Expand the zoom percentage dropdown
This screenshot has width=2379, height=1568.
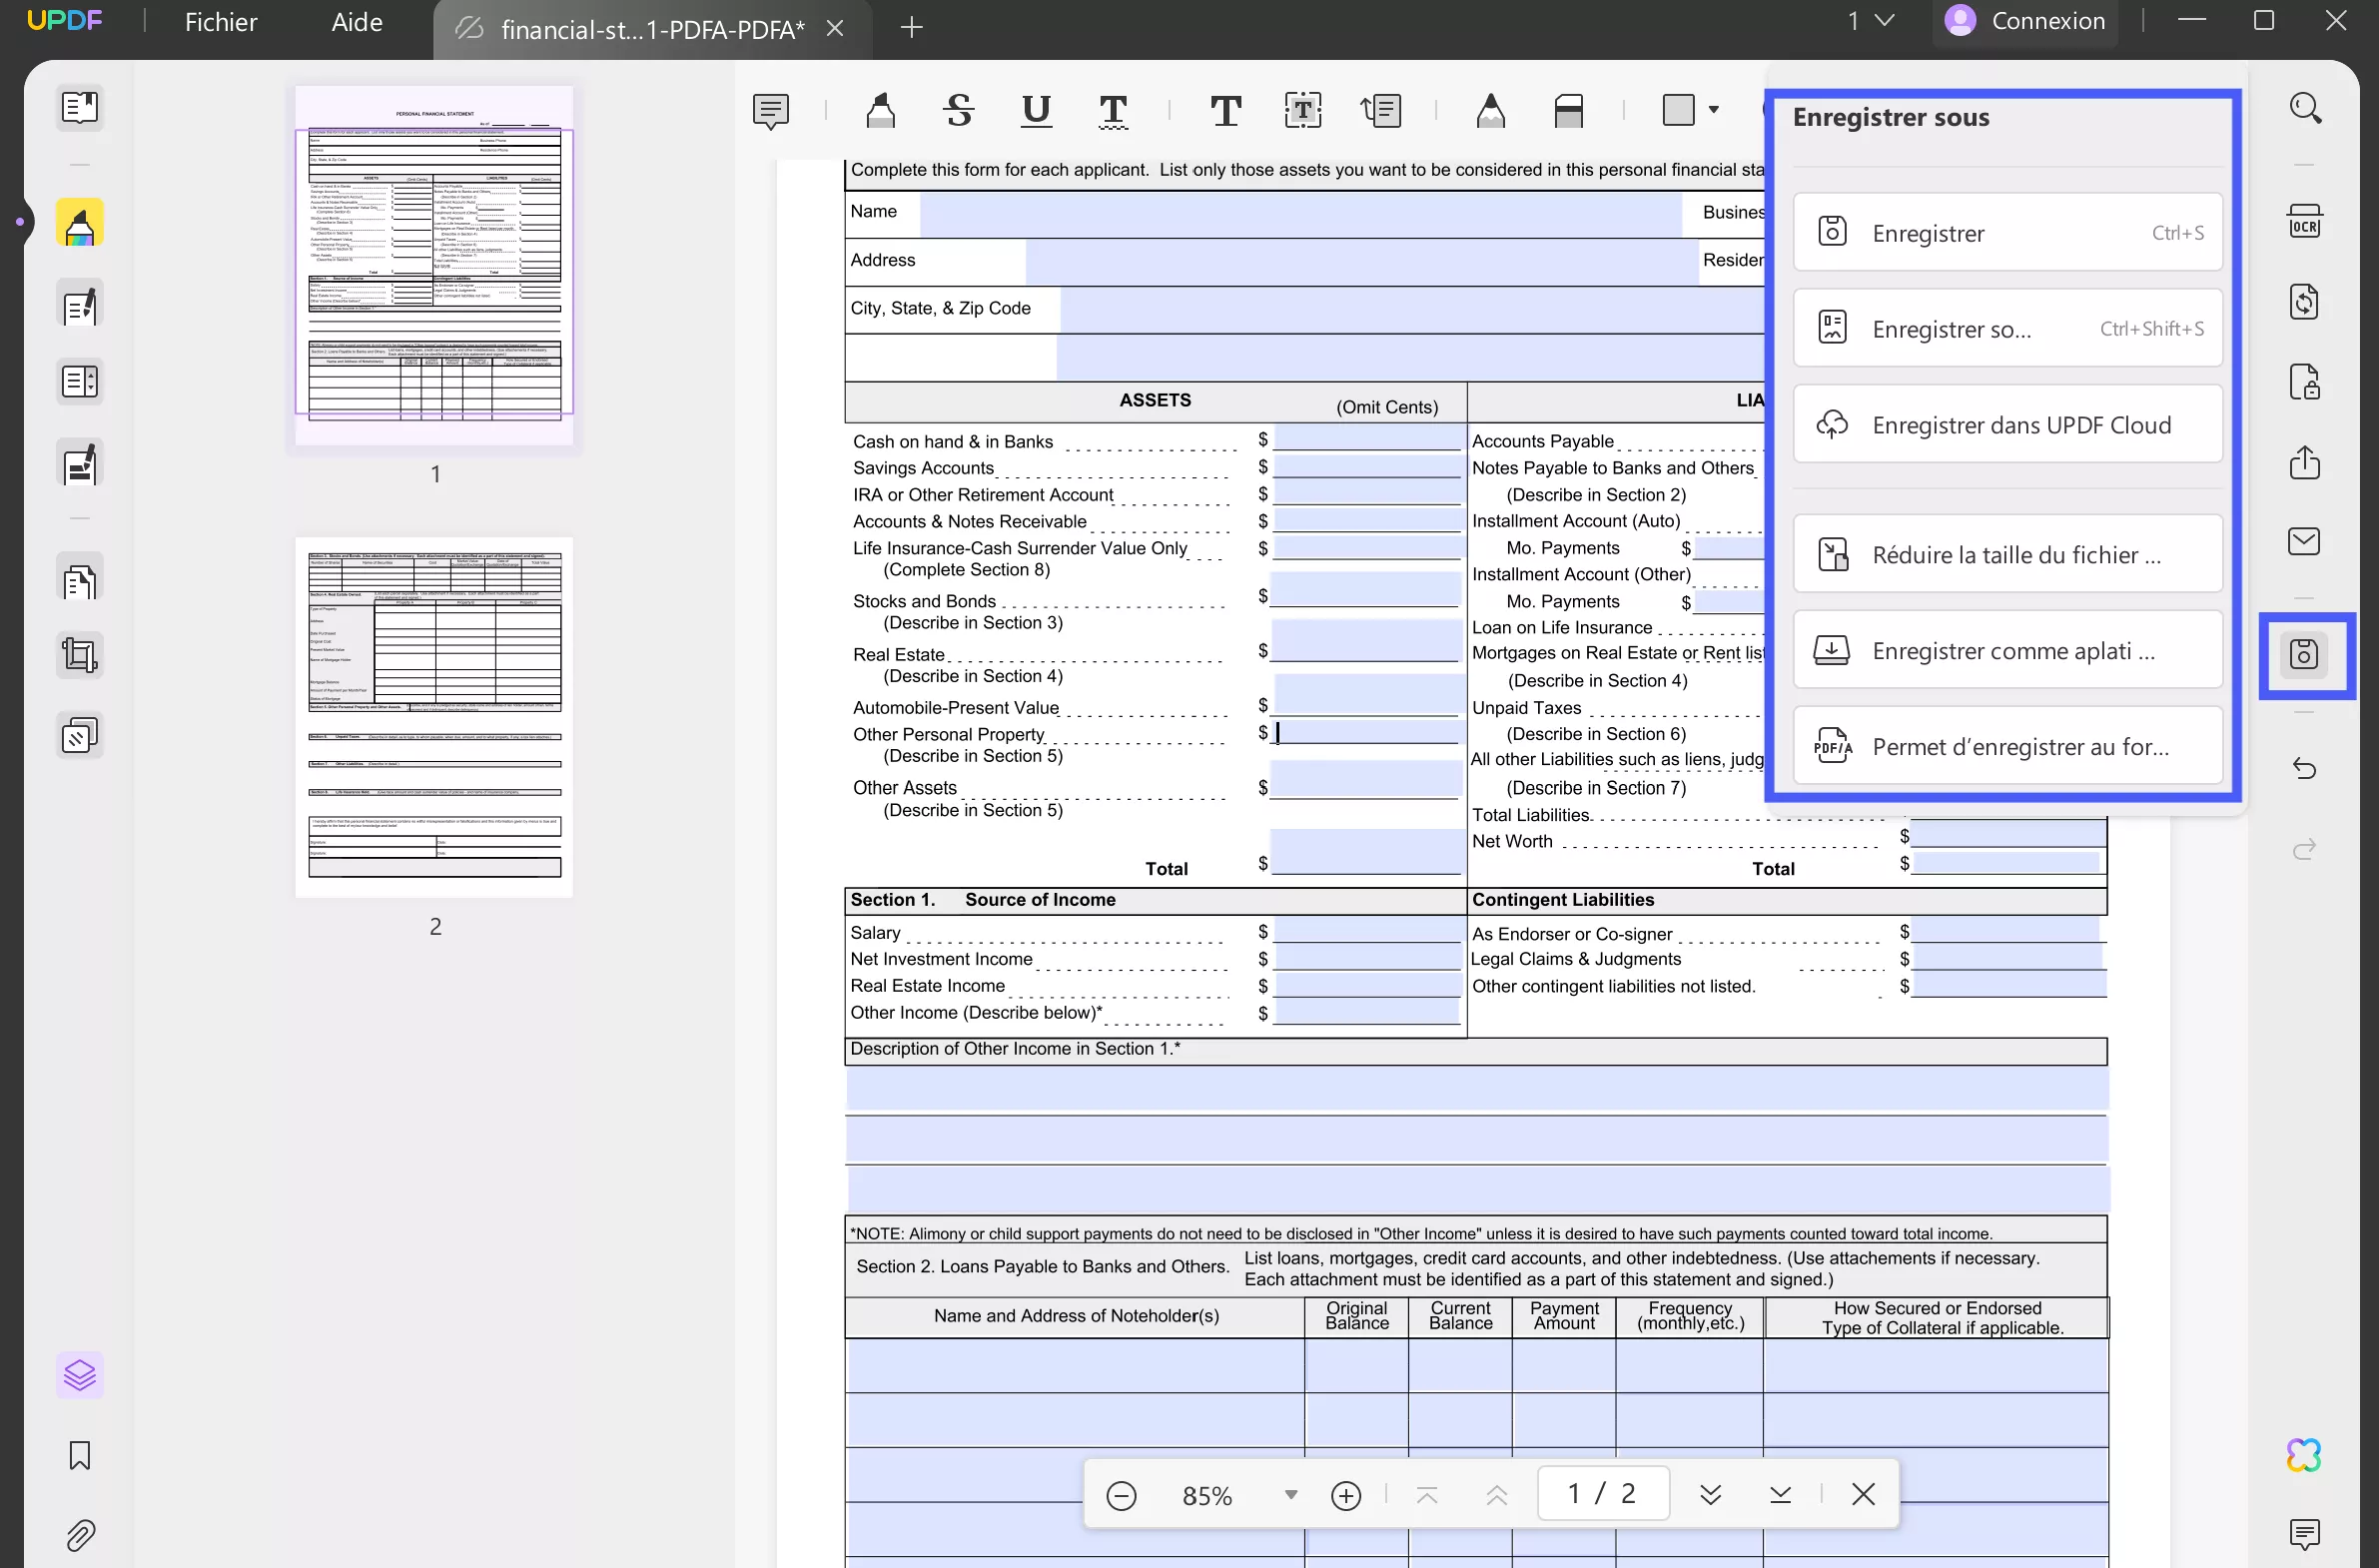[x=1290, y=1495]
